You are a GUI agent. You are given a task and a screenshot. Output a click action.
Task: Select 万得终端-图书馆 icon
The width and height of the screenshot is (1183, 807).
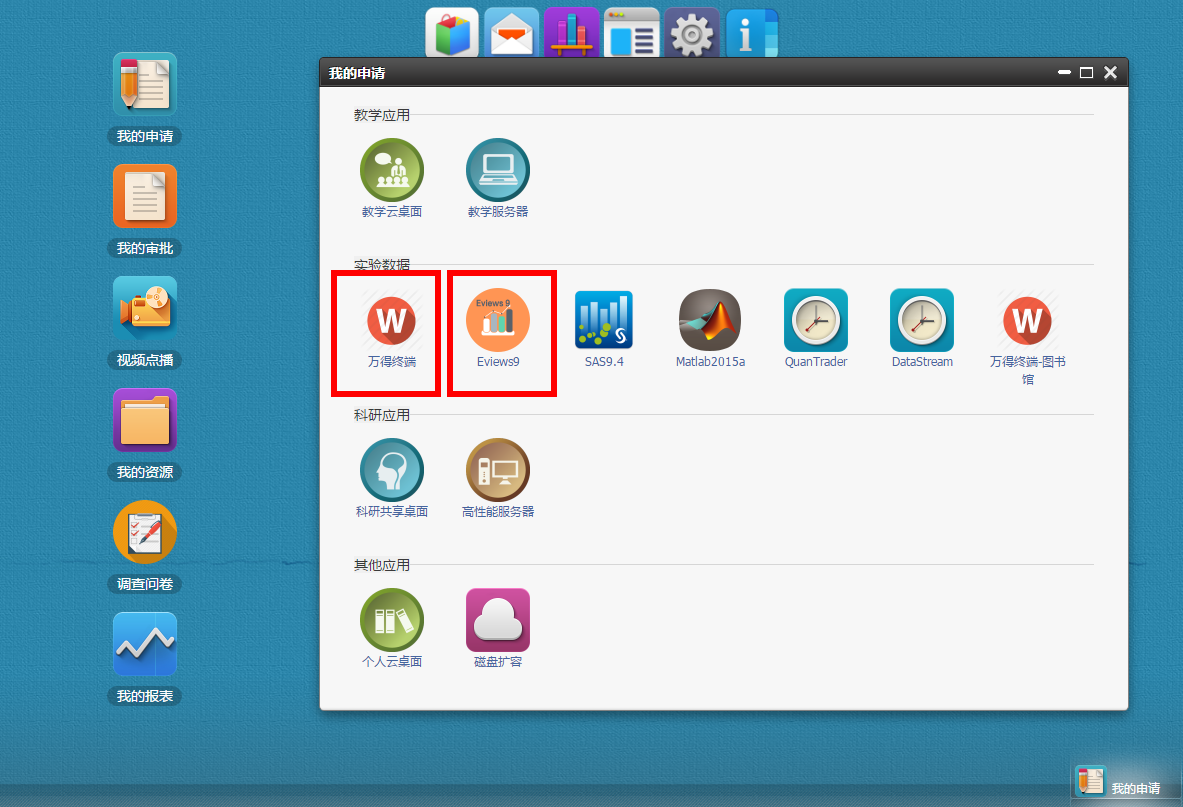click(1027, 321)
